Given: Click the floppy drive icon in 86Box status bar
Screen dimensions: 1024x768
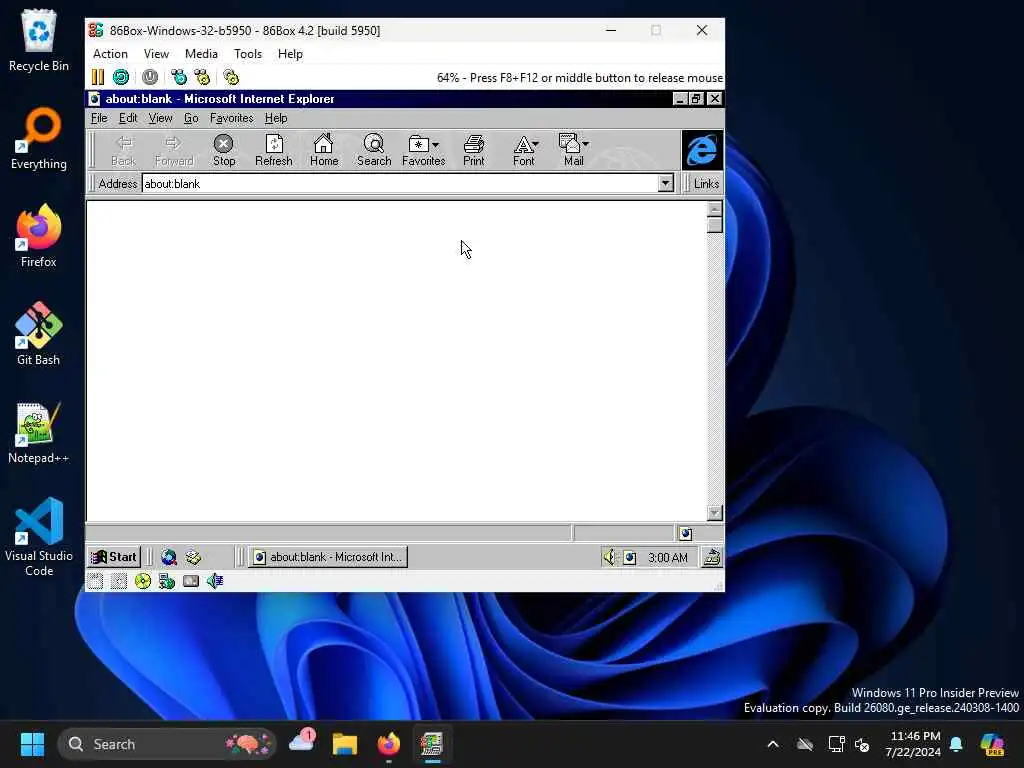Looking at the screenshot, I should (95, 581).
